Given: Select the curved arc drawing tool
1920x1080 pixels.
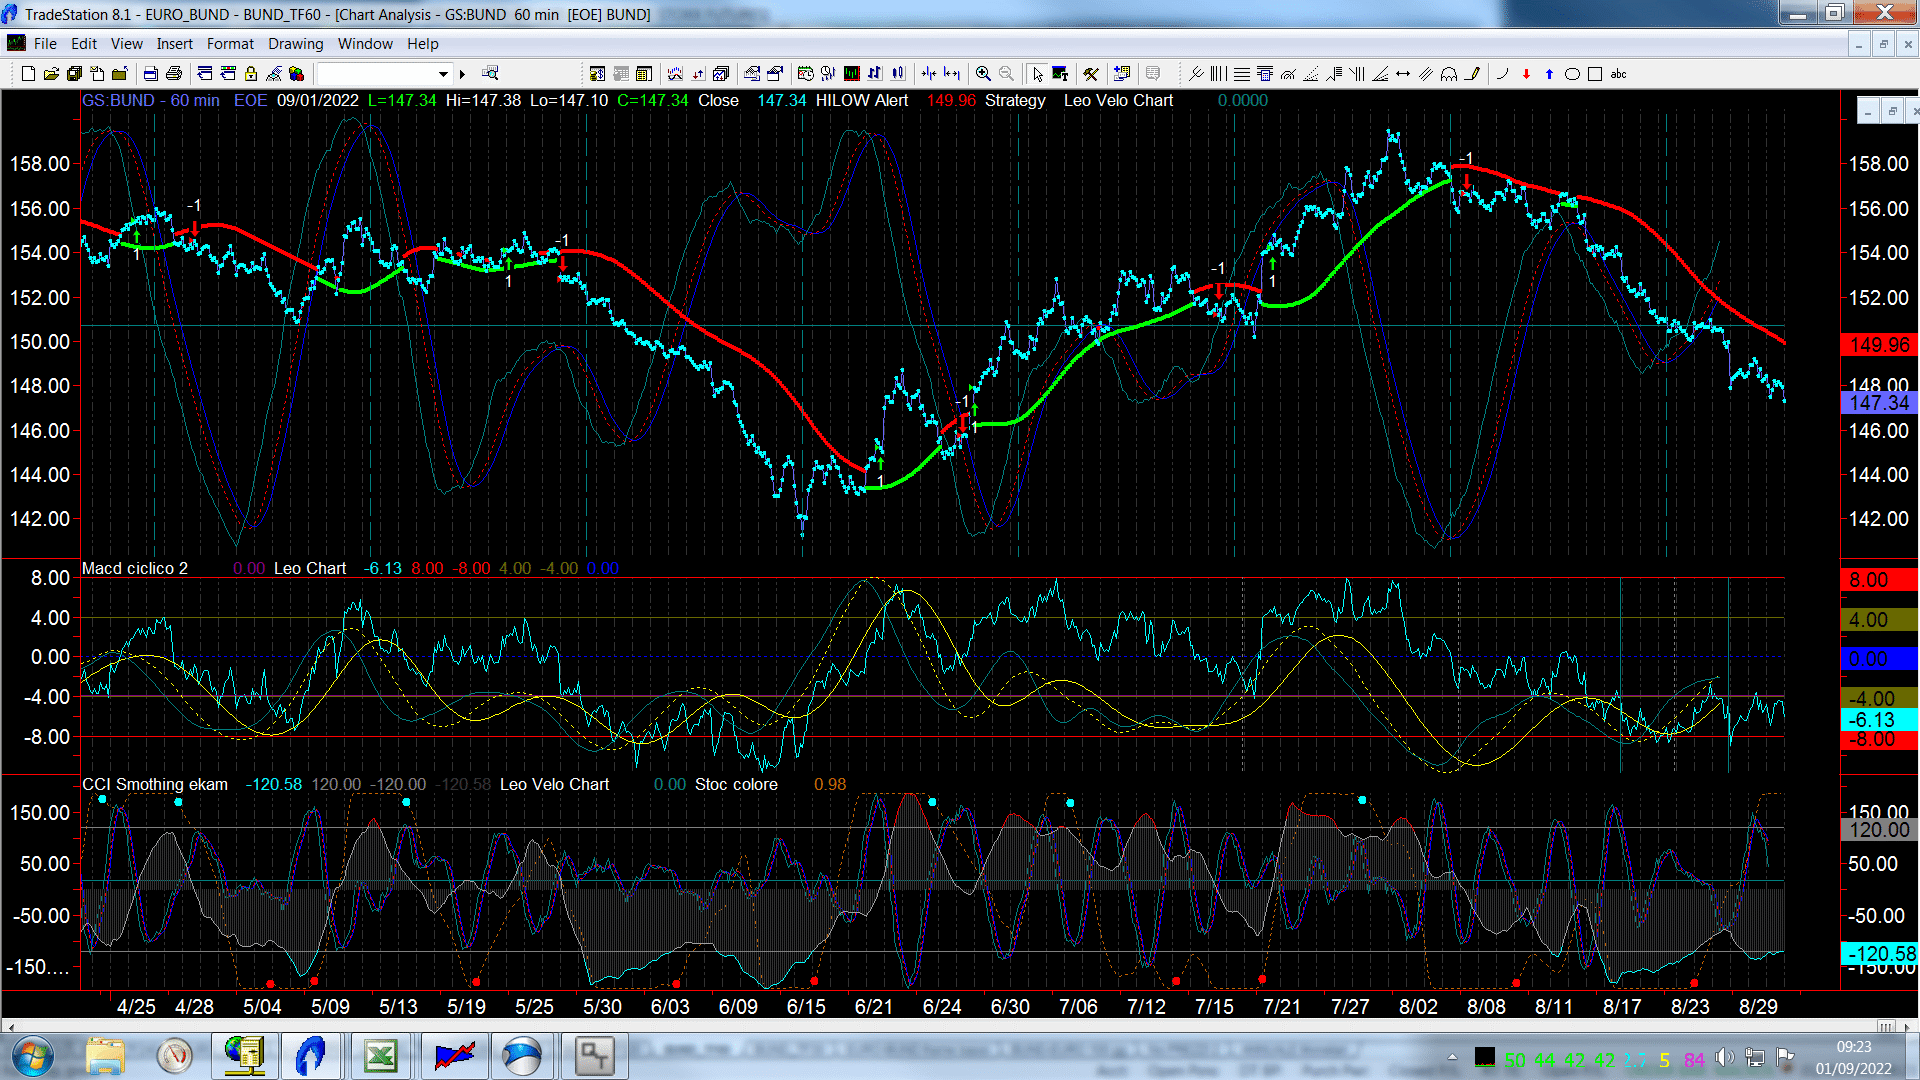Looking at the screenshot, I should 1502,74.
